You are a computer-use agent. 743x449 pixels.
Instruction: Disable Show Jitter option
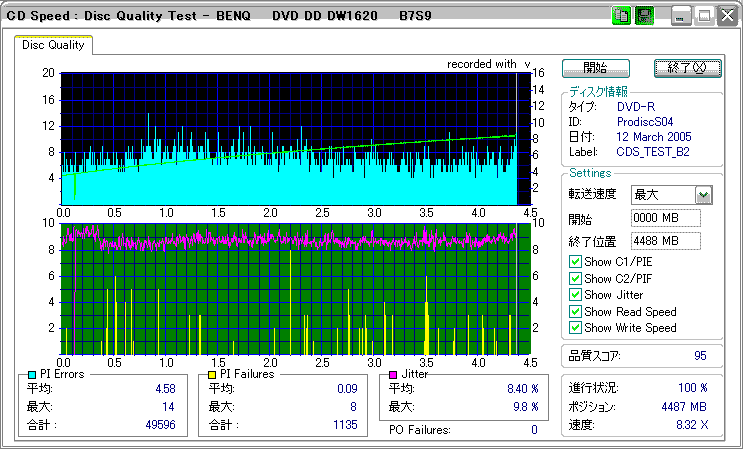(x=575, y=295)
